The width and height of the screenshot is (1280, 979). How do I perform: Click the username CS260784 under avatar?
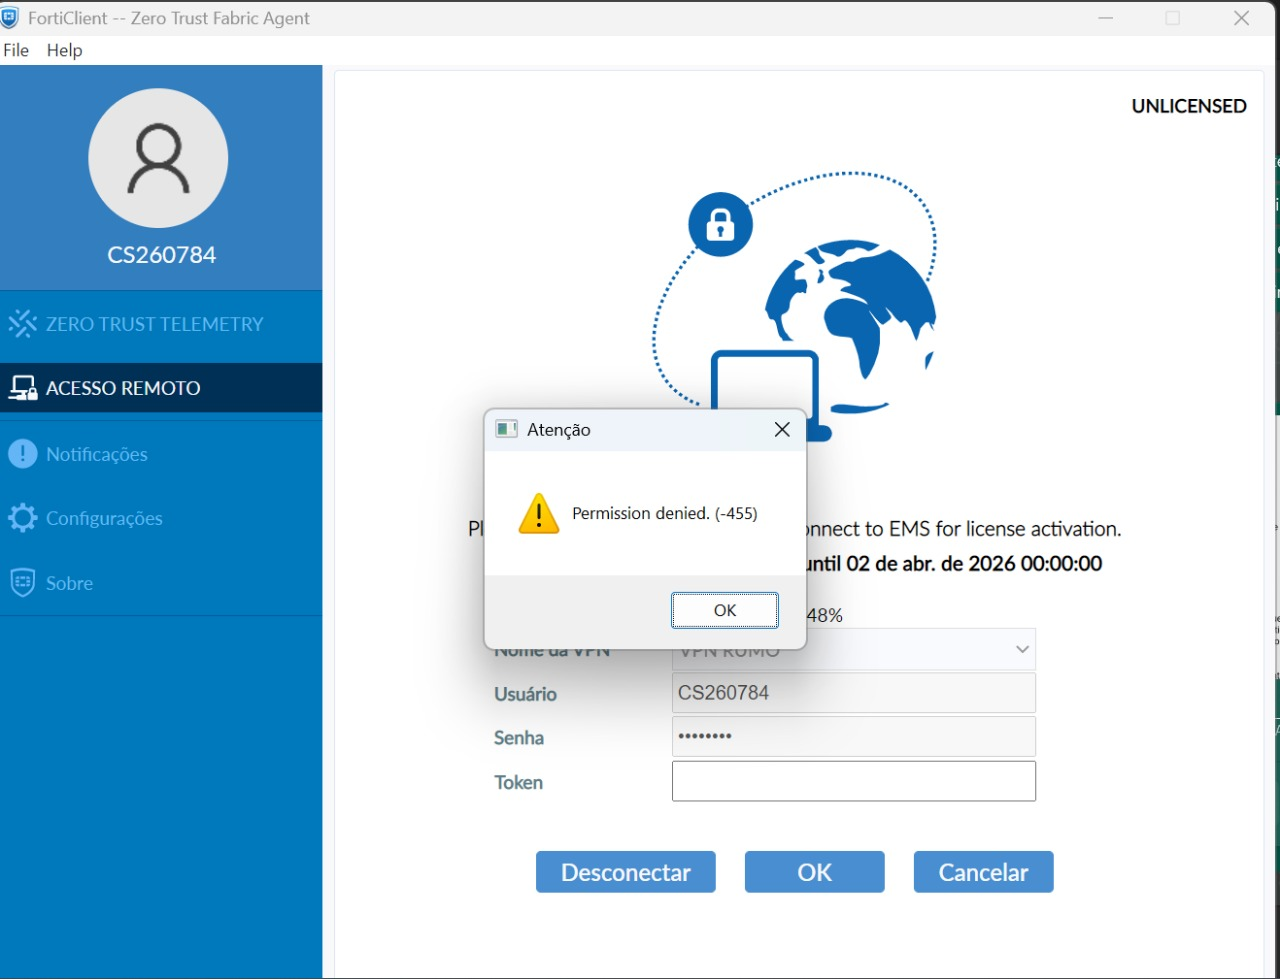click(x=162, y=255)
